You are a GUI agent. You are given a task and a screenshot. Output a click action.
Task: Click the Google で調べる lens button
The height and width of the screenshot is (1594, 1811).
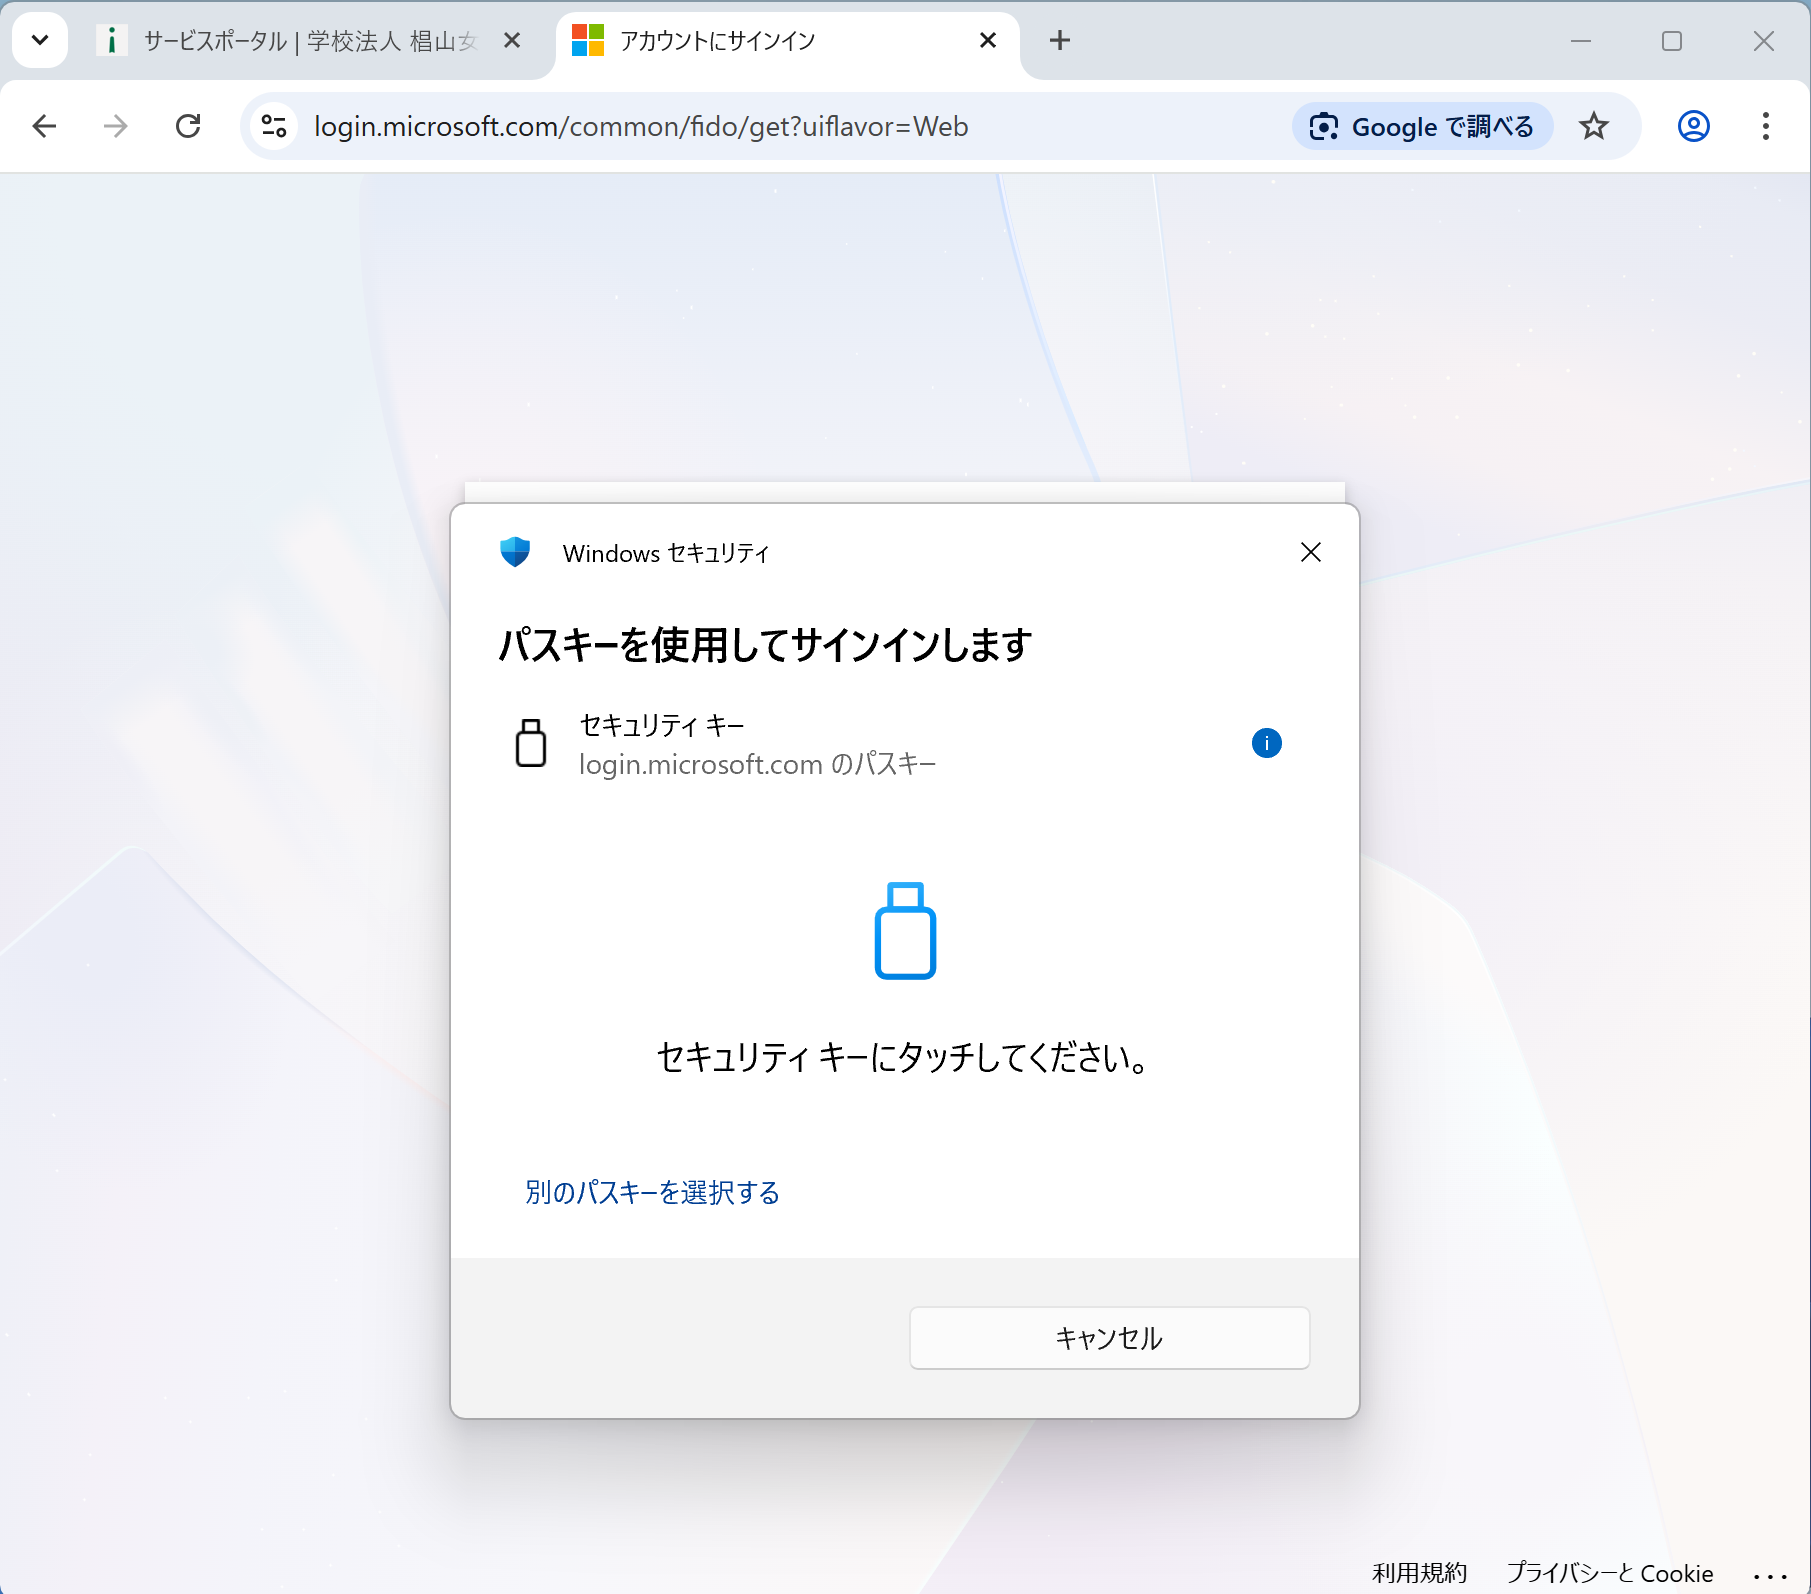coord(1422,126)
